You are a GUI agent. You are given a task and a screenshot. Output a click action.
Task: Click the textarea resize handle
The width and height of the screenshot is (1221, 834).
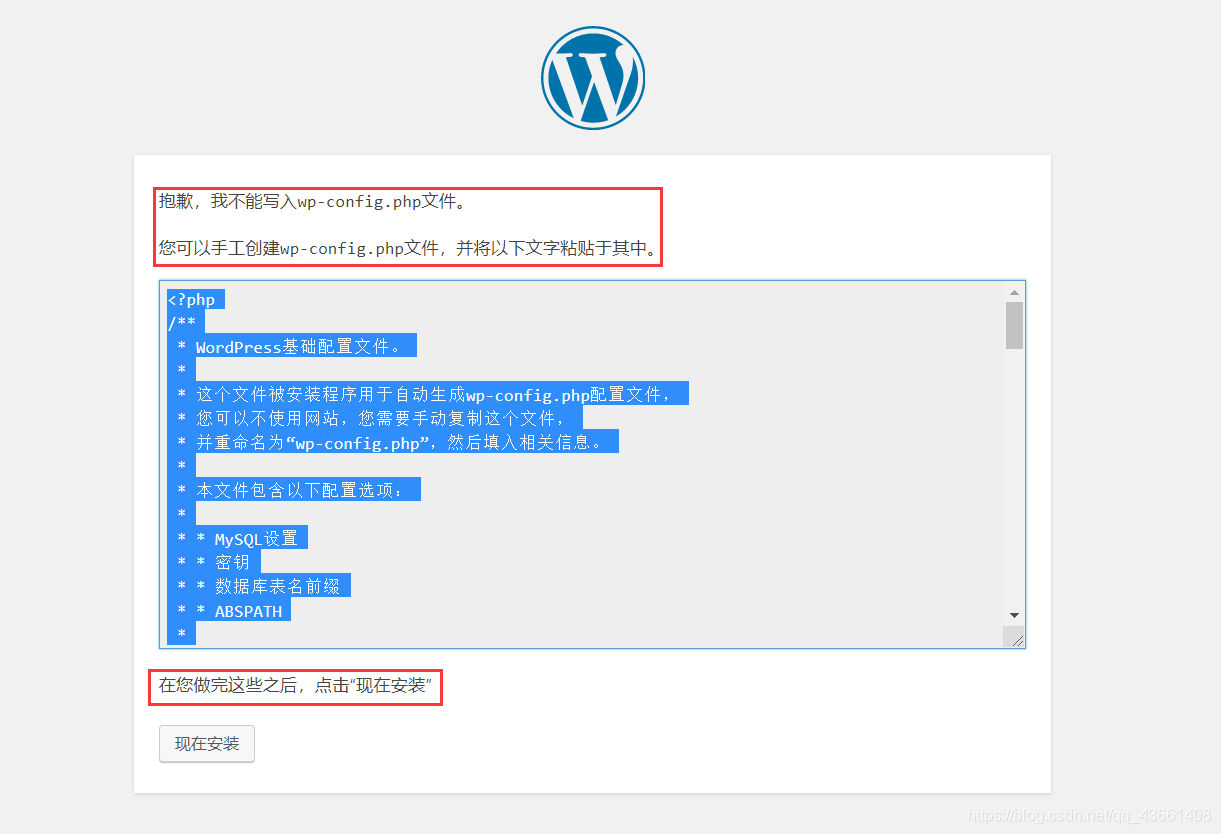point(1015,639)
